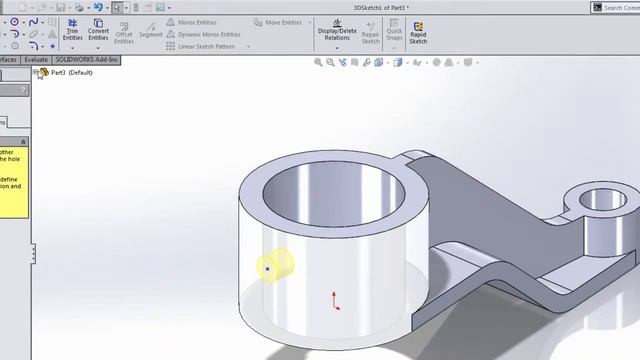
Task: Click the Segment tool
Action: pyautogui.click(x=151, y=31)
